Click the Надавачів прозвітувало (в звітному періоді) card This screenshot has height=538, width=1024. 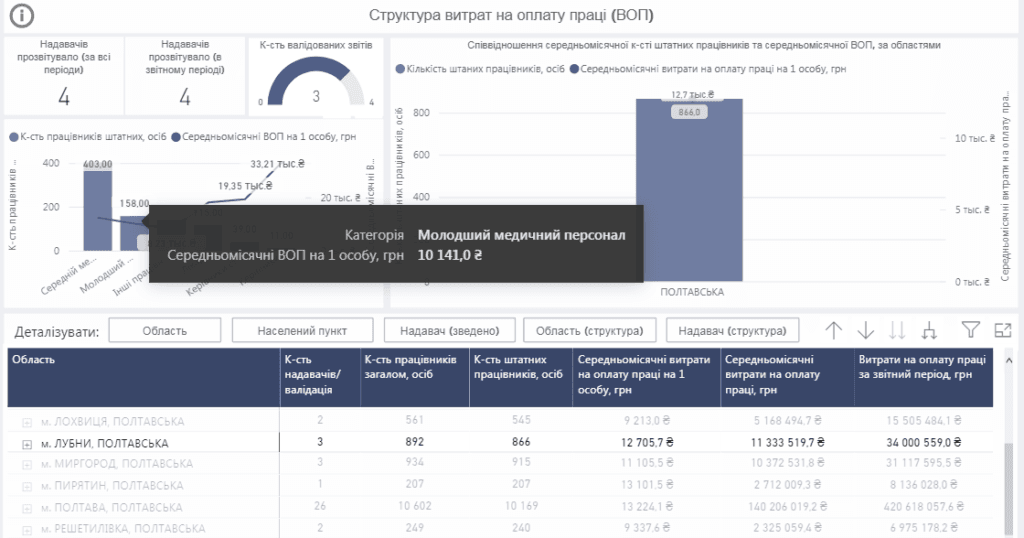click(x=185, y=75)
